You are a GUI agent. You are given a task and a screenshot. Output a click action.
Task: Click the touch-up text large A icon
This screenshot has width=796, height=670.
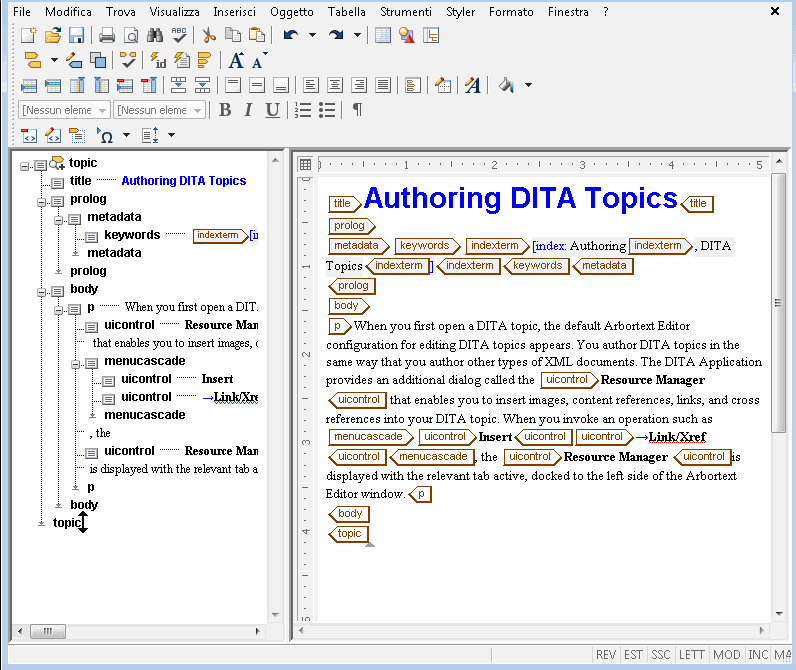pos(473,85)
